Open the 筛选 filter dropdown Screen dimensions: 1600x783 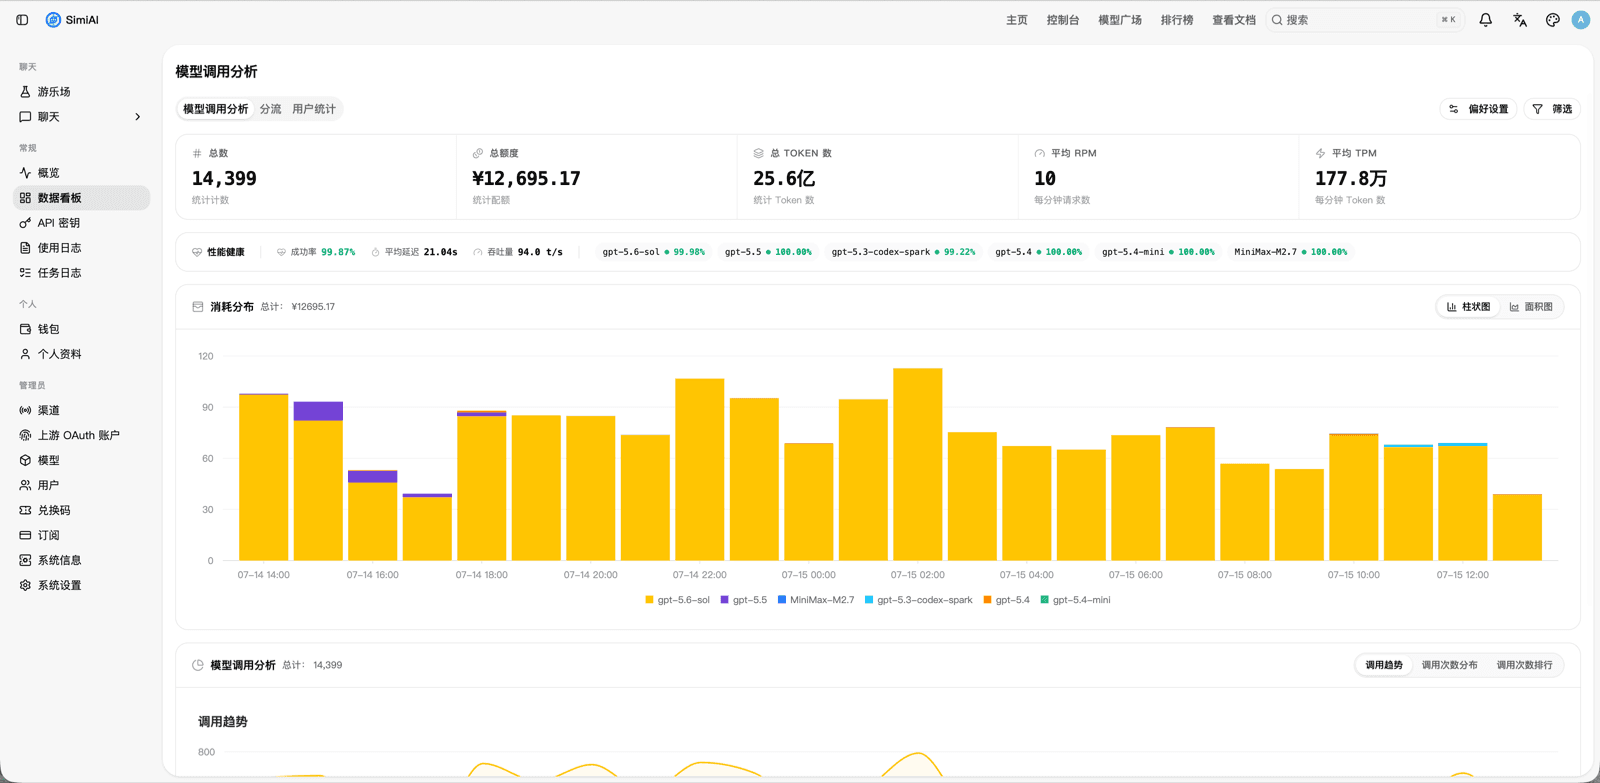[x=1552, y=109]
